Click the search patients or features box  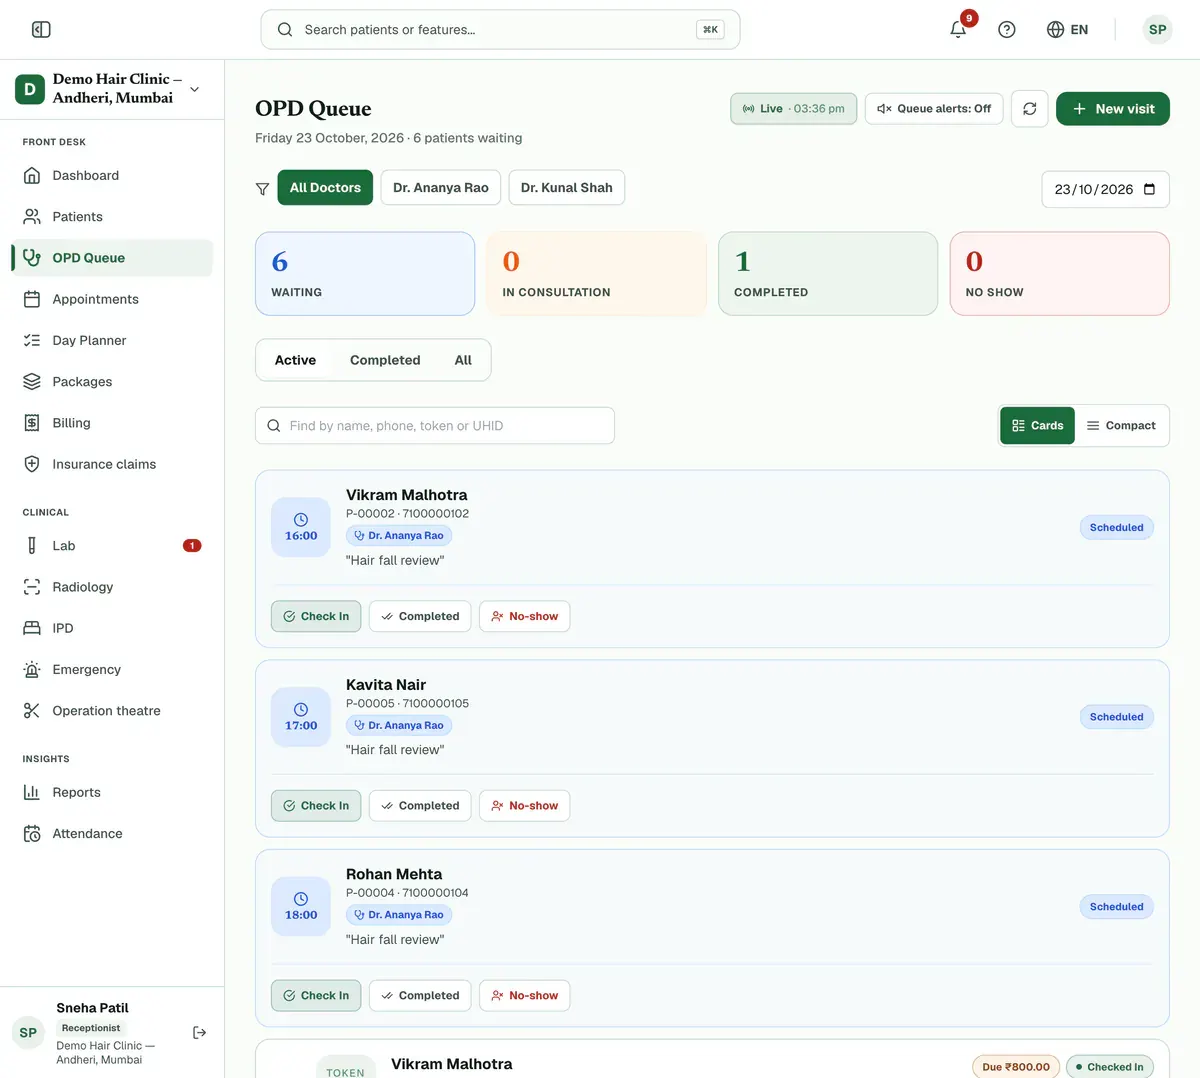[x=500, y=30]
